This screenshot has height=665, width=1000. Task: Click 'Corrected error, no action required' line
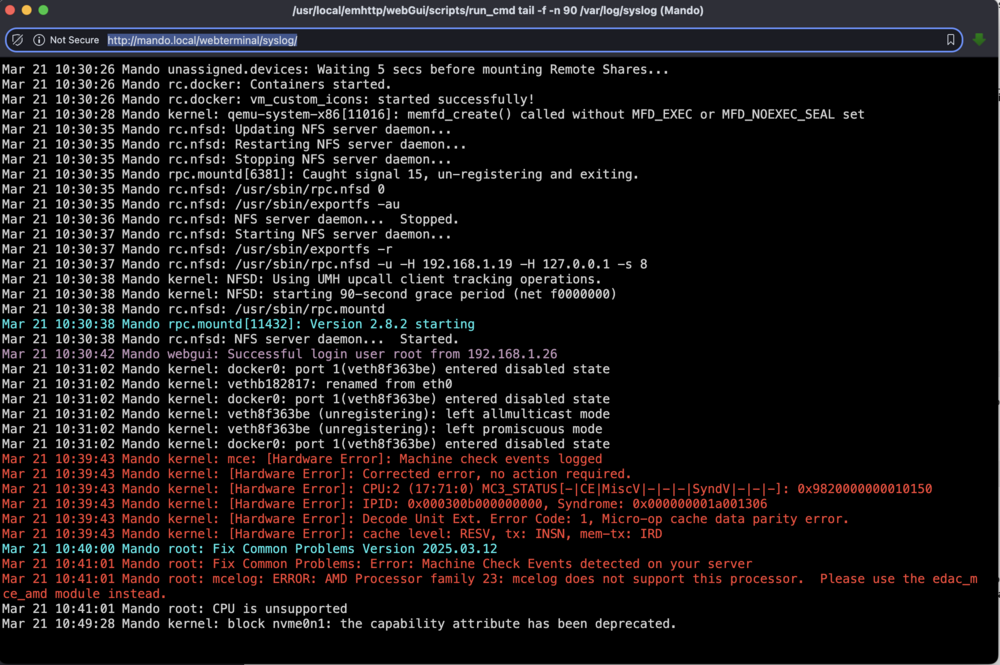pyautogui.click(x=316, y=474)
